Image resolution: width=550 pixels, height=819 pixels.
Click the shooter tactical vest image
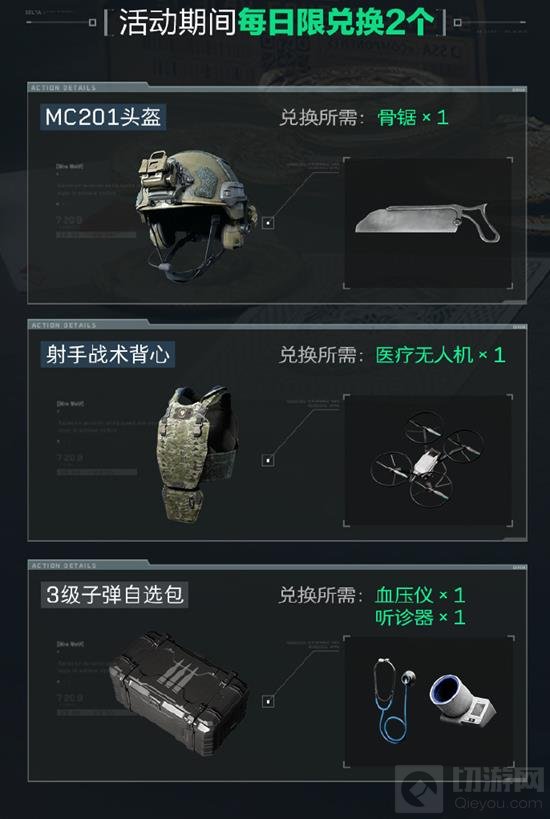198,454
